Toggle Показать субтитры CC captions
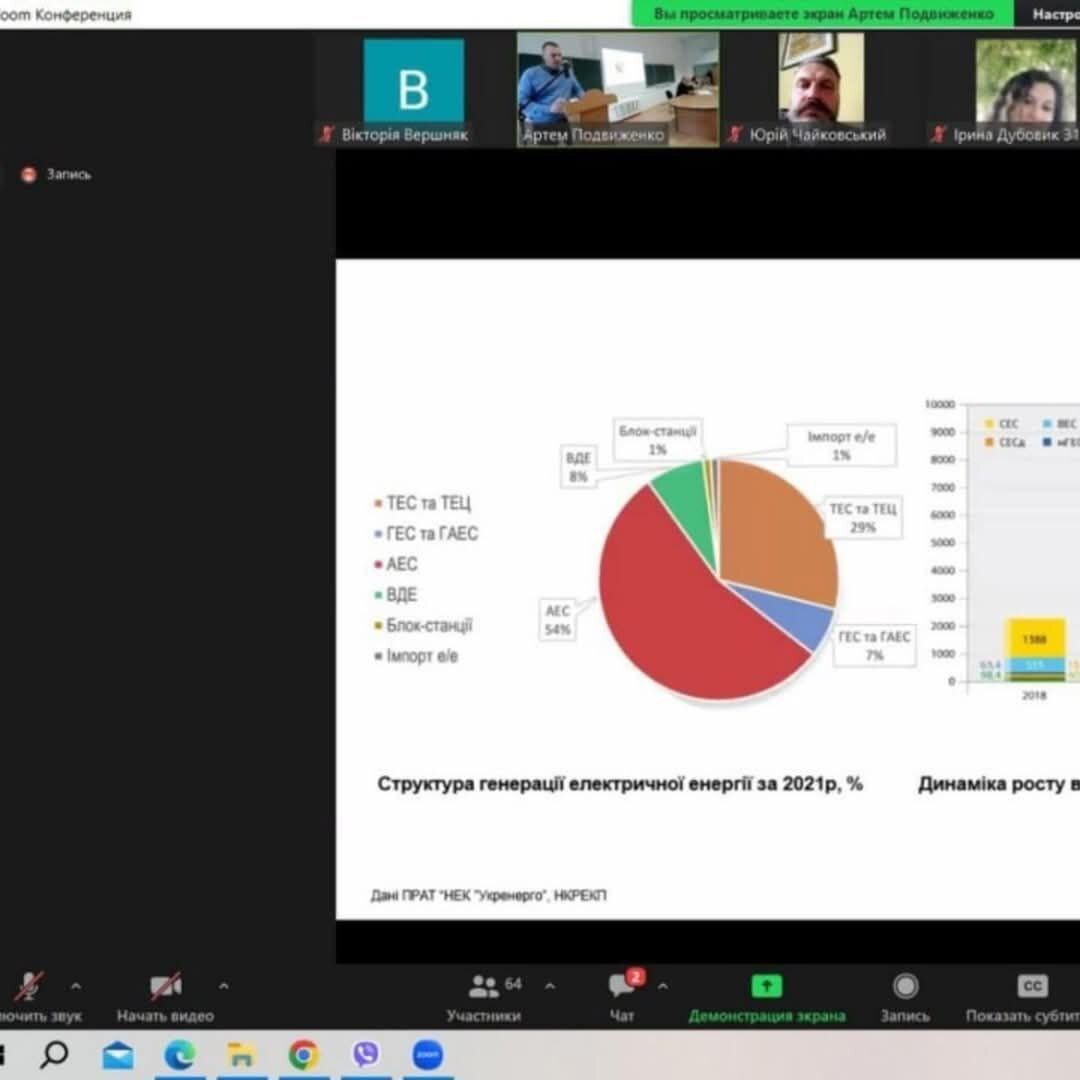This screenshot has width=1080, height=1080. (x=1032, y=987)
